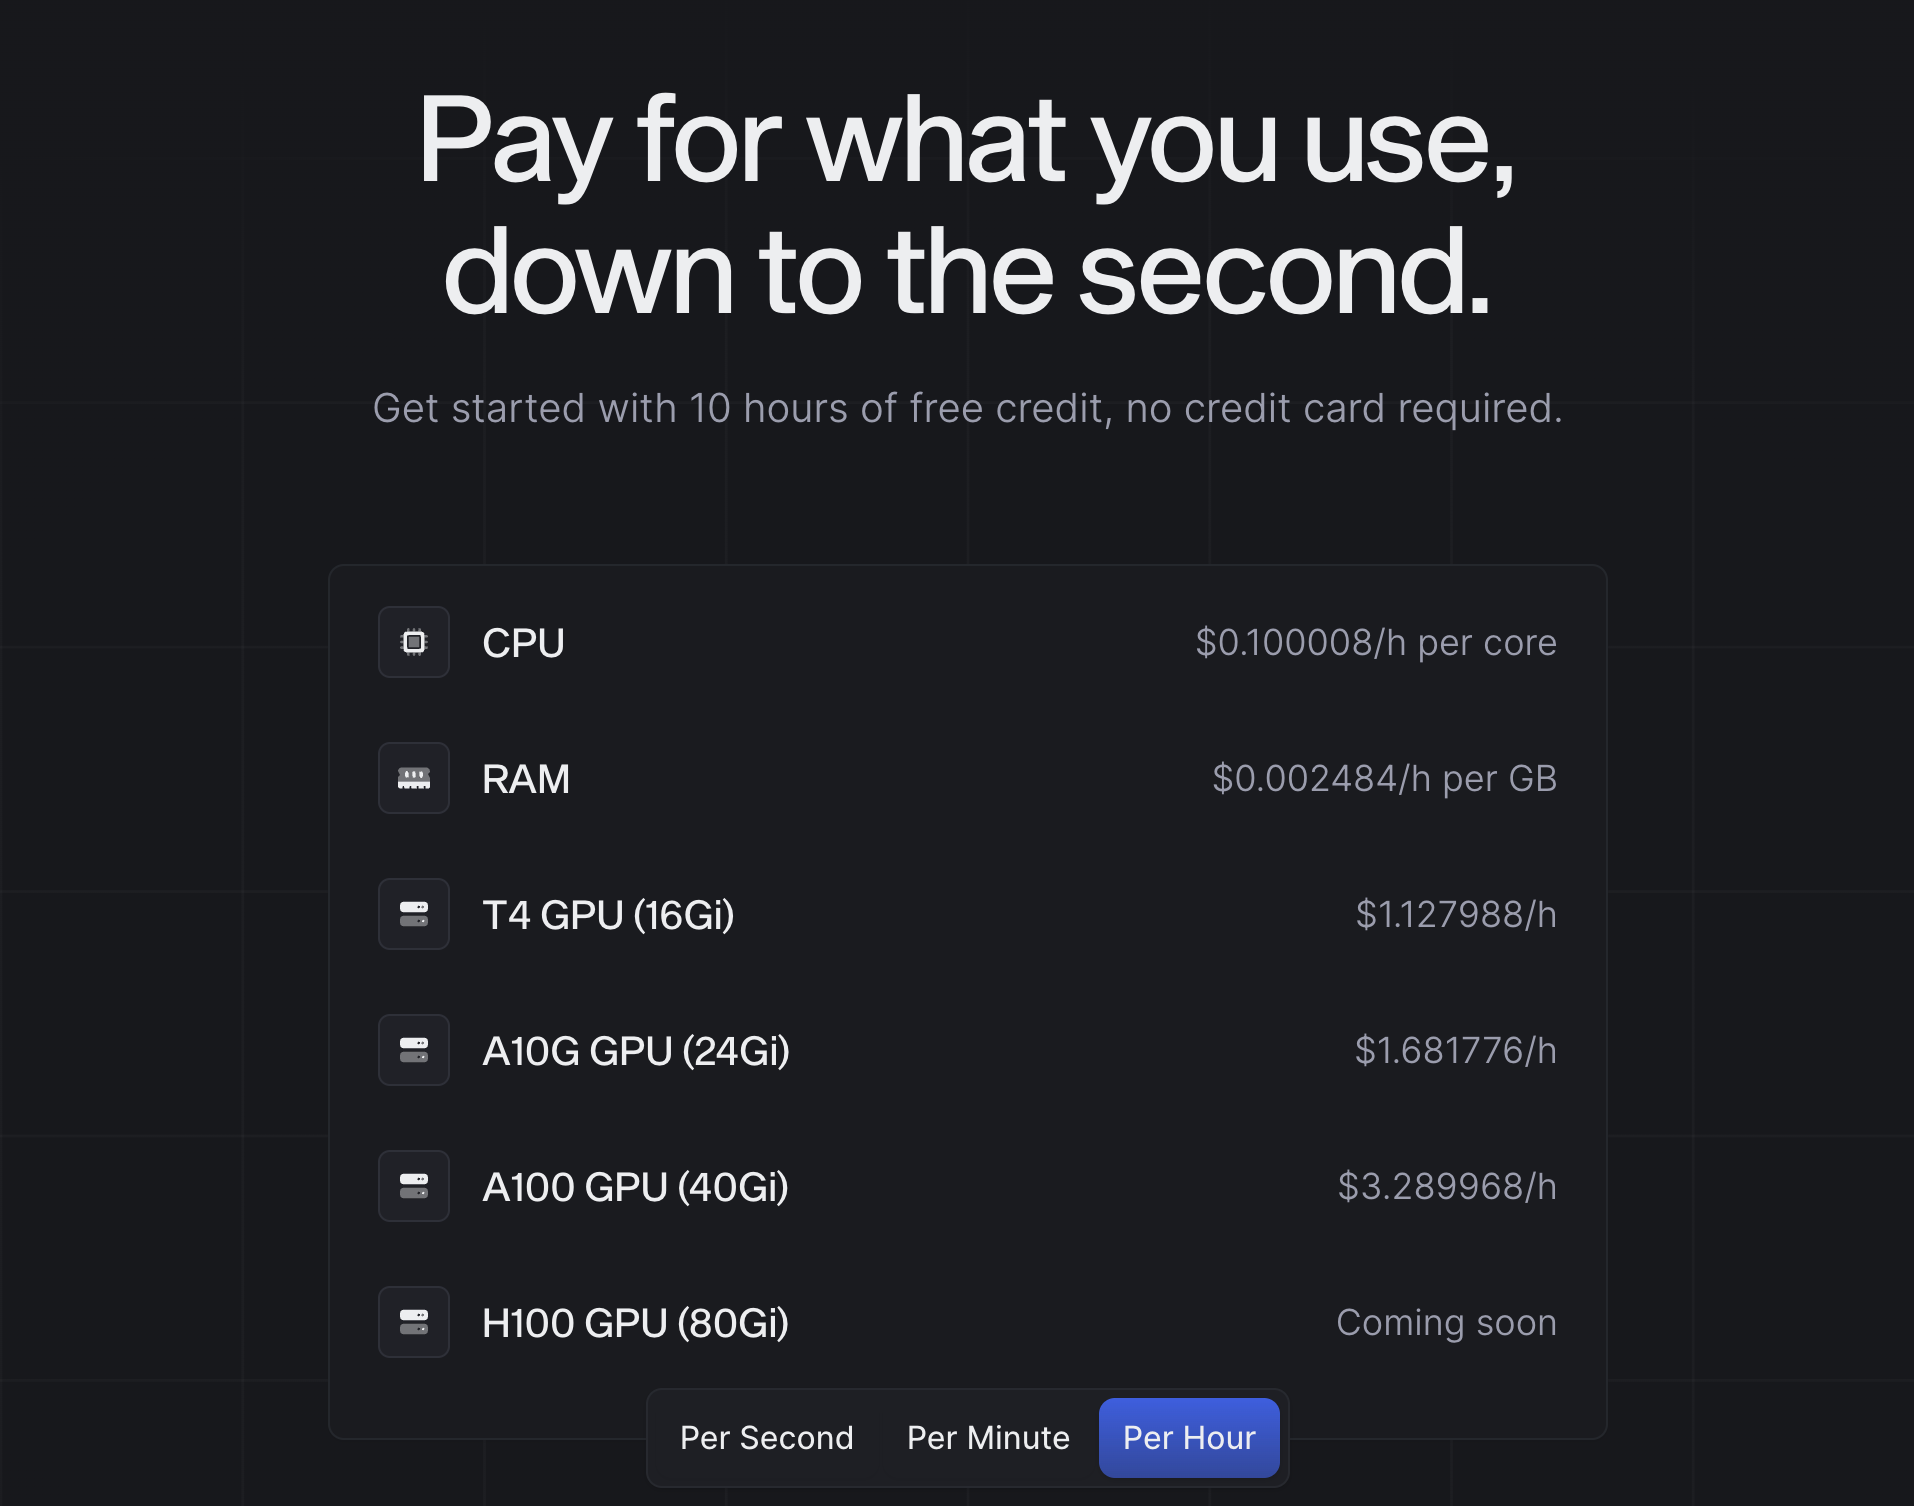
Task: Click the CPU pricing row label
Action: 522,643
